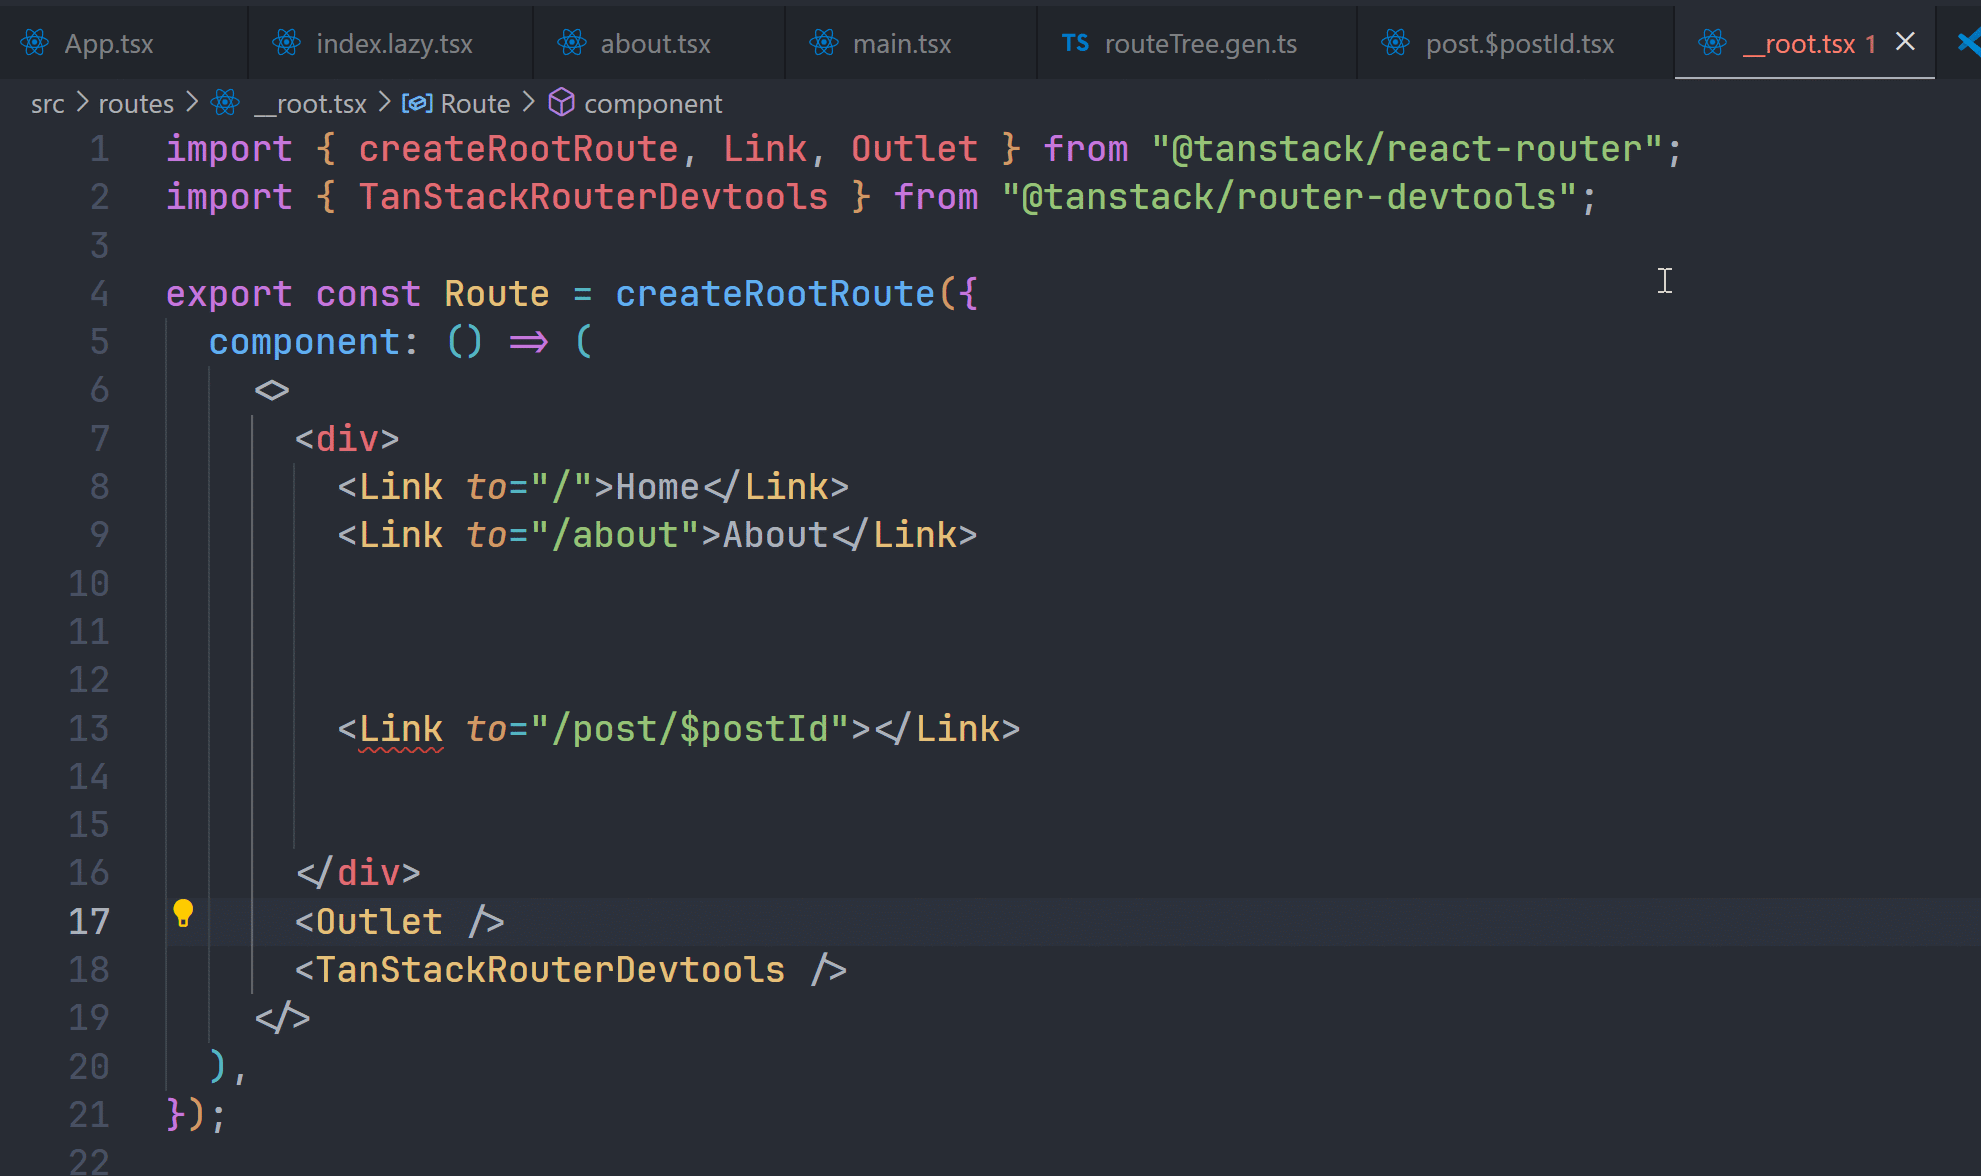1981x1176 pixels.
Task: Click React icon on about.tsx tab
Action: [x=572, y=43]
